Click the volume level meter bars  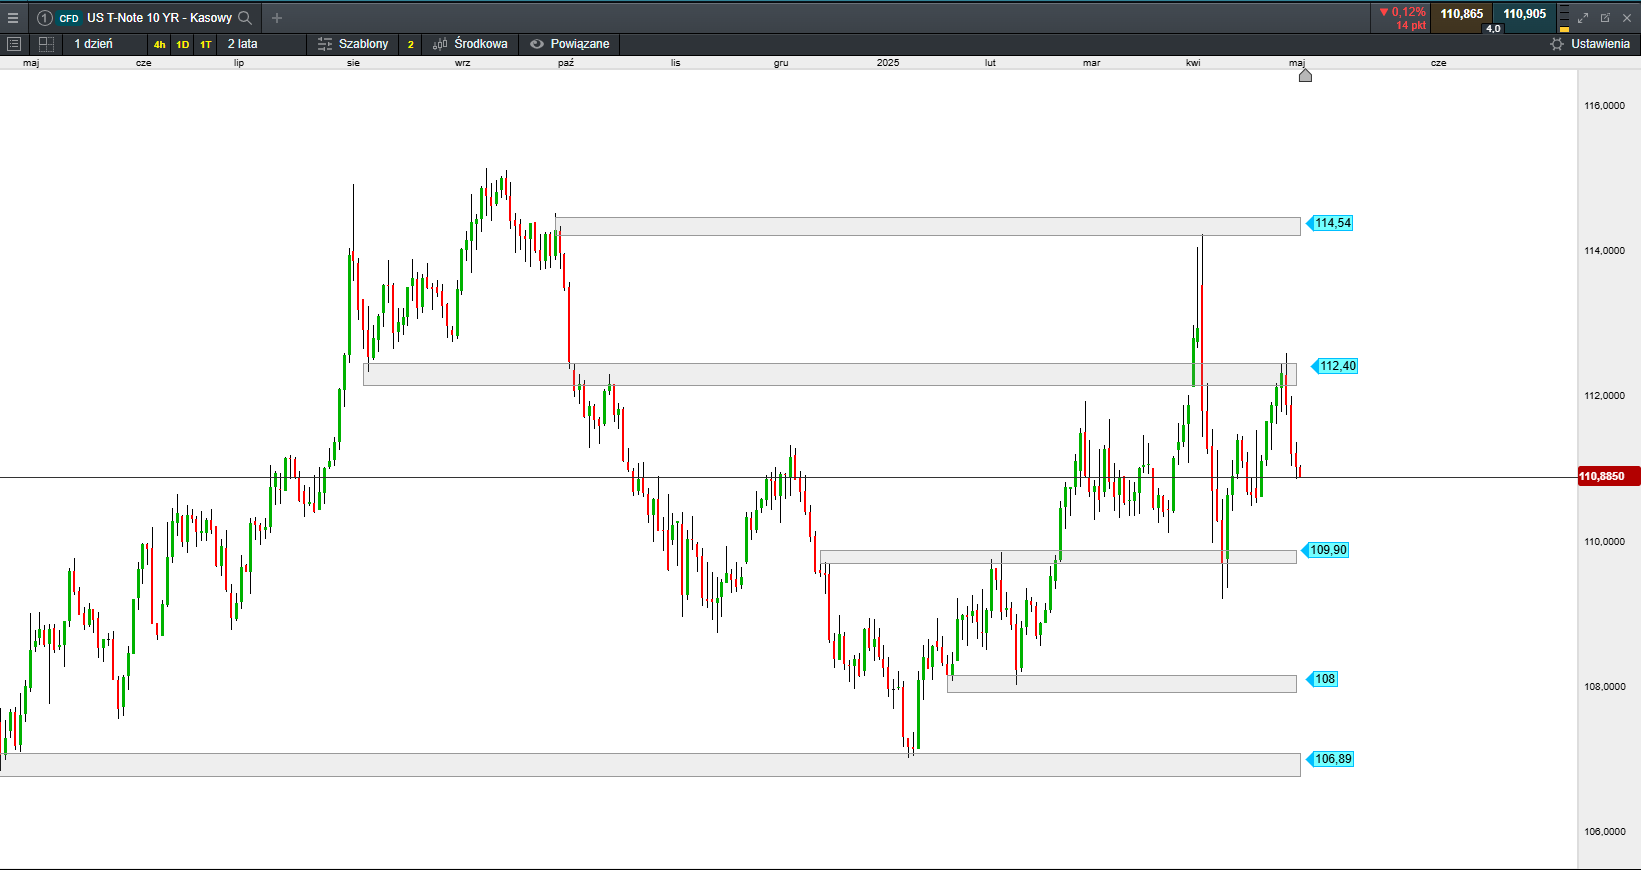tap(1564, 19)
